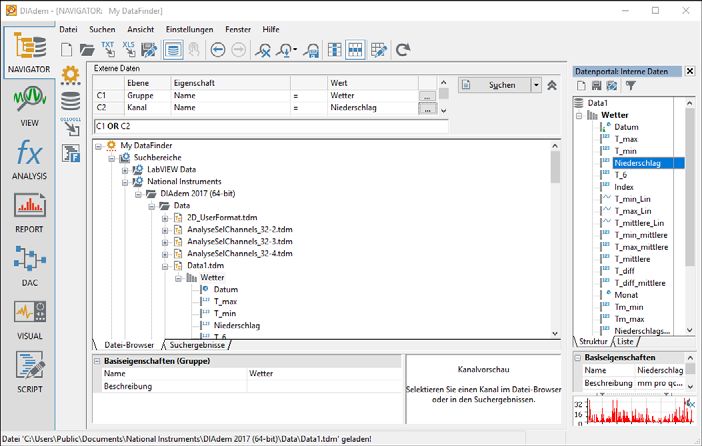Viewport: 702px width, 446px height.
Task: Open the Hilfe menu
Action: (271, 30)
